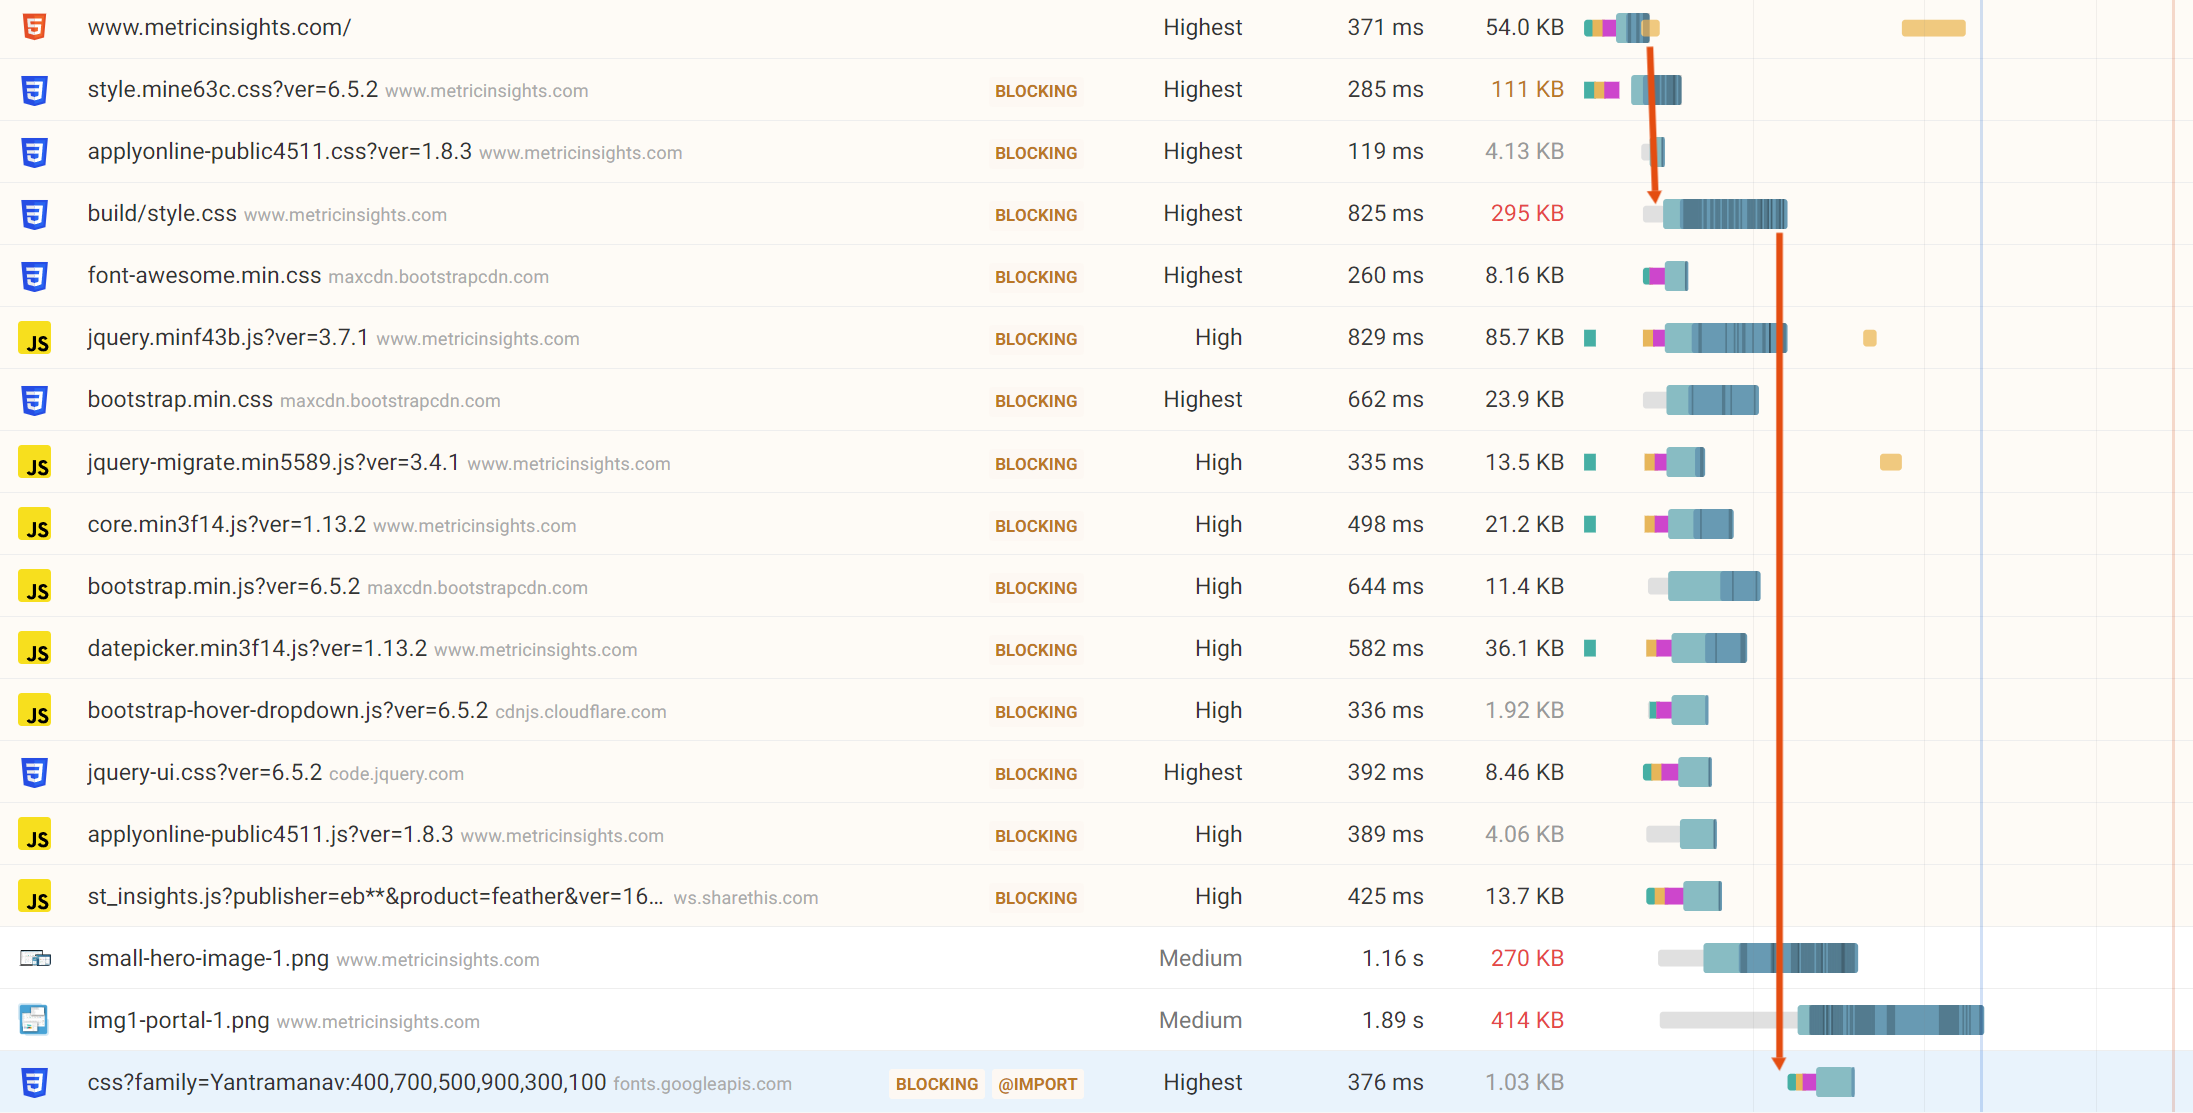Click long yellow marker on www.metricinsights.com/ row
Viewport: 2193px width, 1113px height.
tap(1933, 28)
